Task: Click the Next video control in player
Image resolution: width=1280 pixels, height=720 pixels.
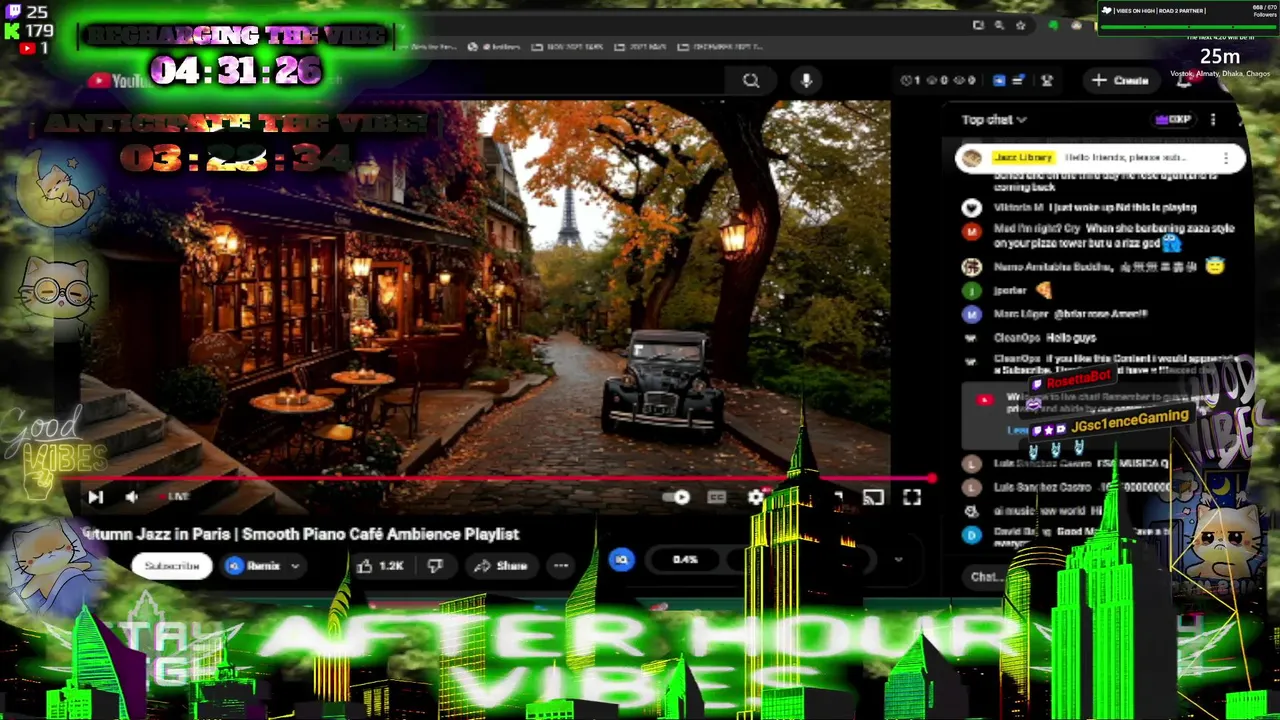Action: (95, 497)
